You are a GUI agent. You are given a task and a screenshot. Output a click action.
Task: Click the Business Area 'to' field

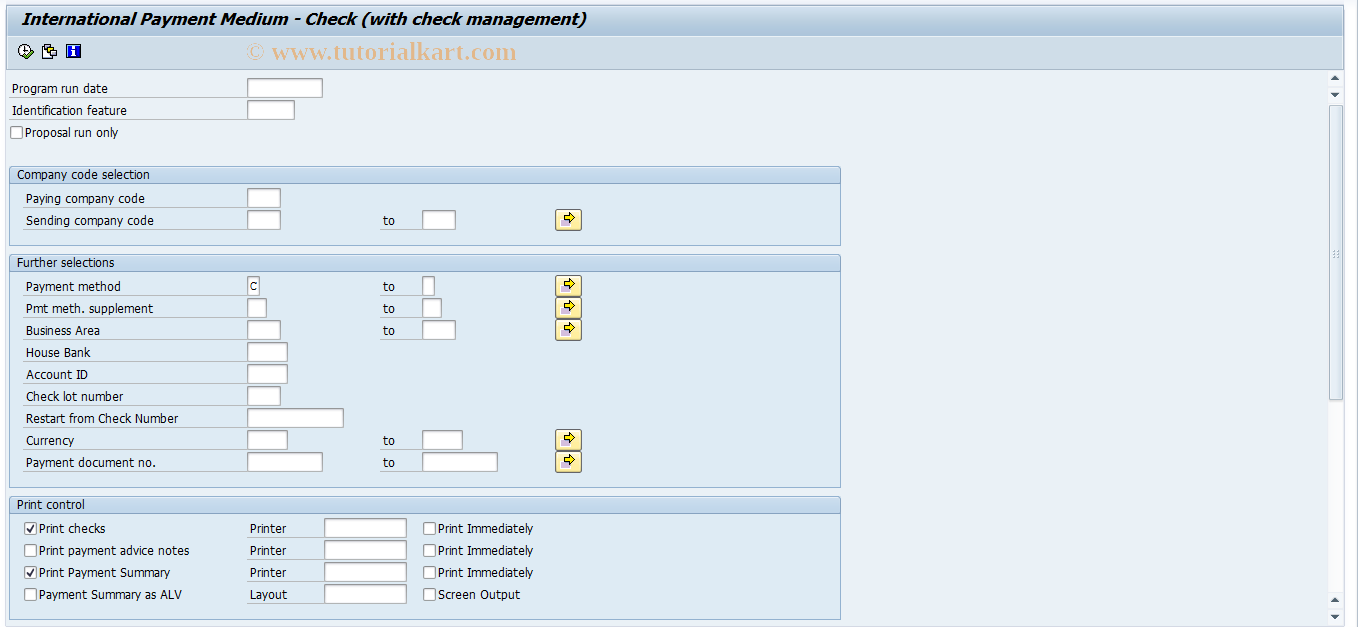coord(439,330)
